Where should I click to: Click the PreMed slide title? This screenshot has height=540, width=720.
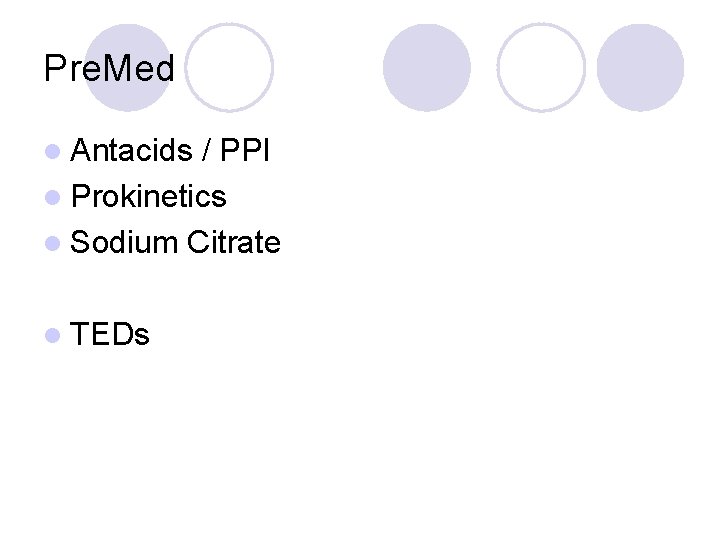(109, 69)
